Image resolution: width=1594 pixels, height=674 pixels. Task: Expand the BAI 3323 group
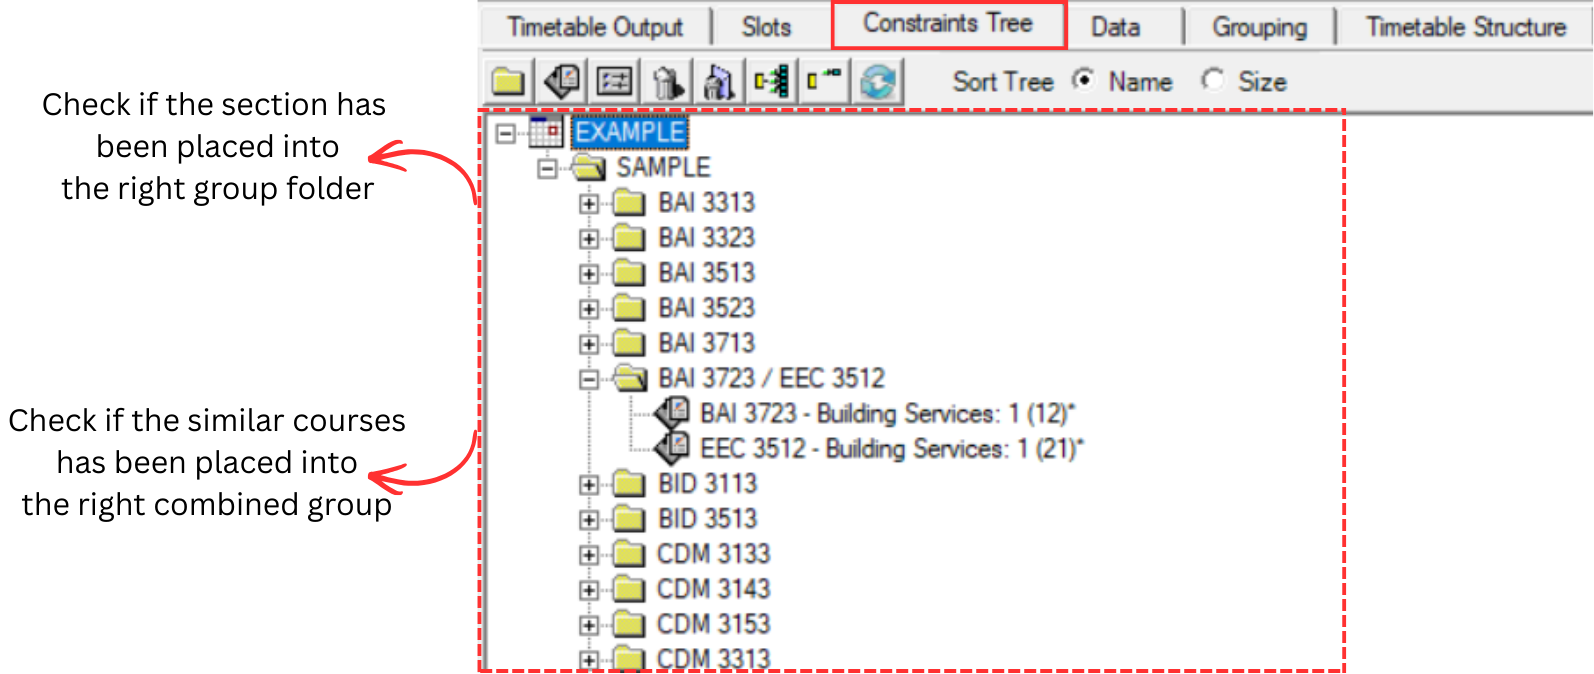pyautogui.click(x=589, y=239)
